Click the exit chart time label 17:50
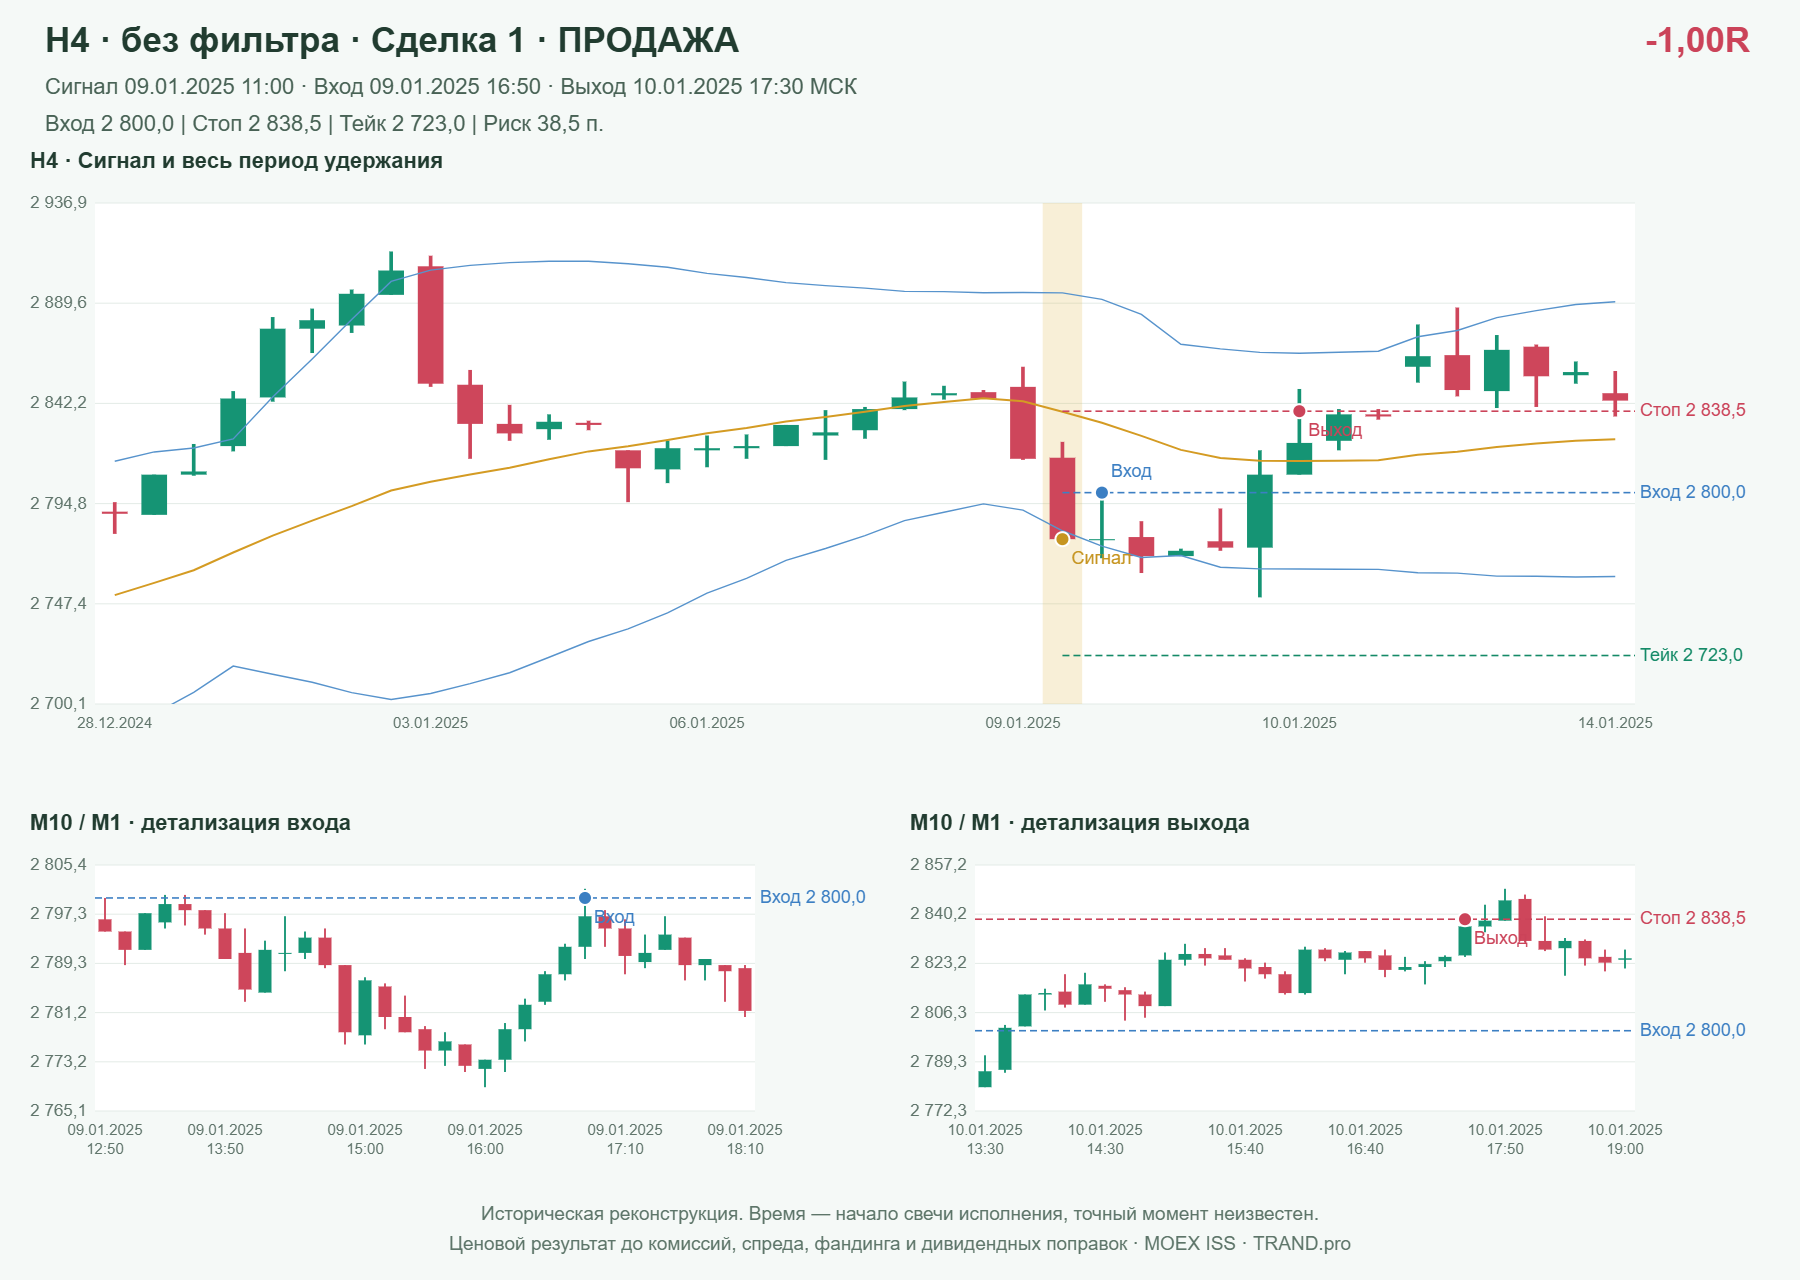 coord(1505,1149)
